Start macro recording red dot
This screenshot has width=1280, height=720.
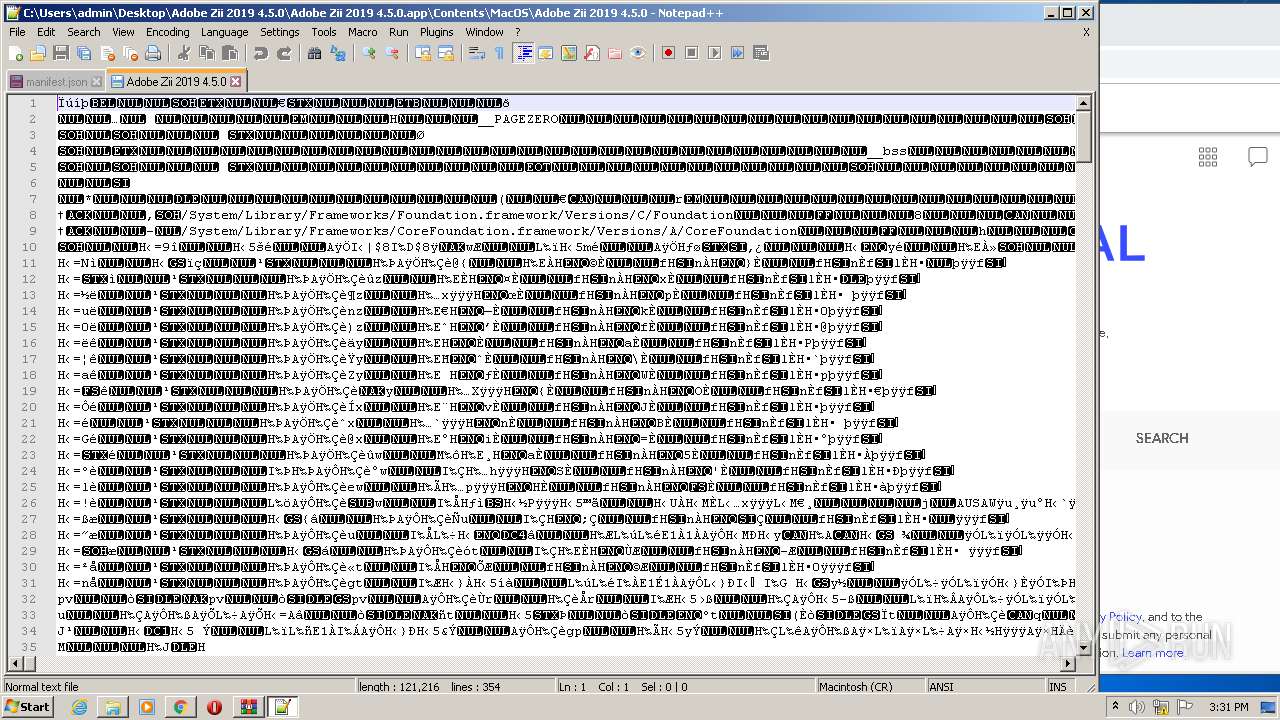click(668, 53)
